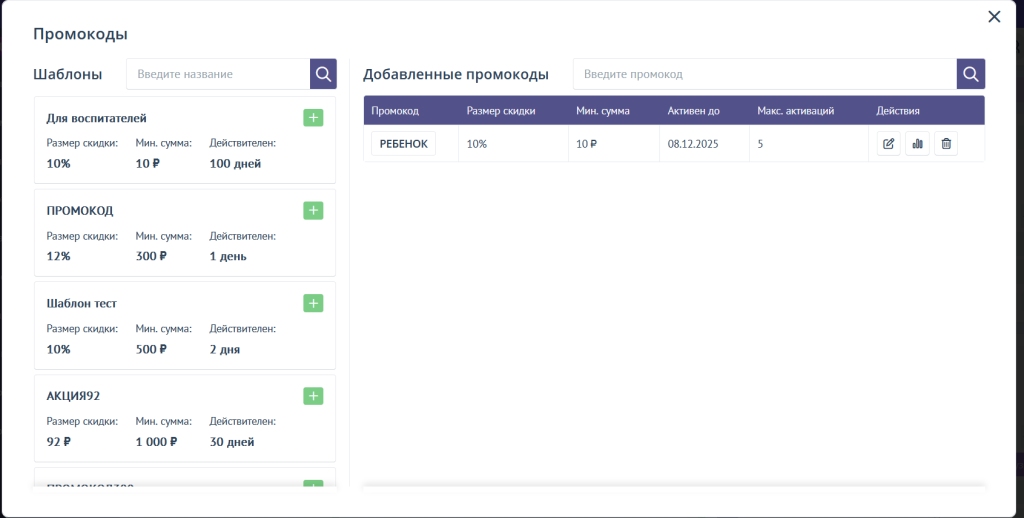Click the "Мин. сумма" column header
Viewport: 1024px width, 518px height.
click(x=603, y=111)
